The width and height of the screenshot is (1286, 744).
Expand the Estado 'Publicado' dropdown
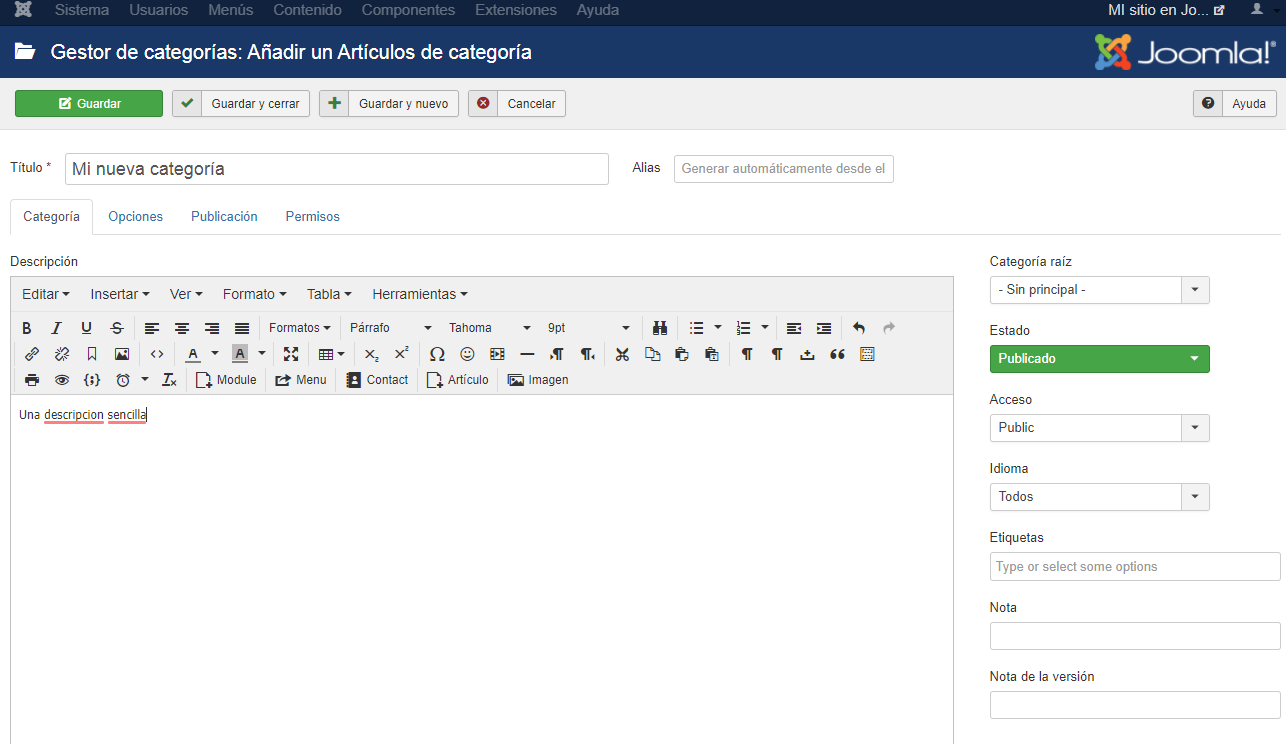coord(1099,359)
